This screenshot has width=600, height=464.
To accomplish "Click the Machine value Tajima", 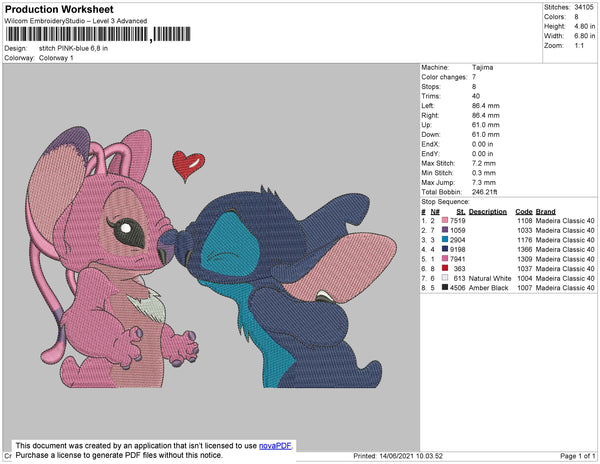I will pos(483,67).
